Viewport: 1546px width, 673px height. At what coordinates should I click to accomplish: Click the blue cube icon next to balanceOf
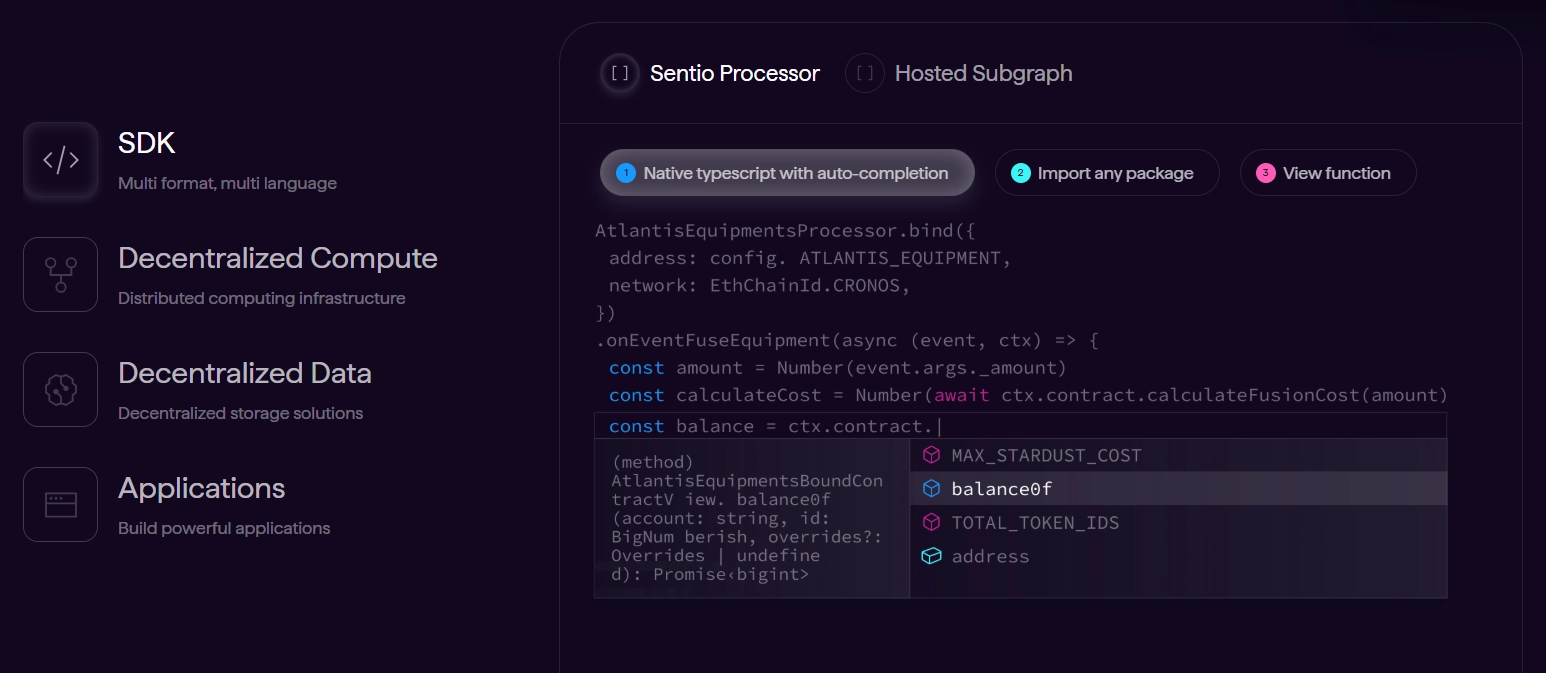pos(931,489)
